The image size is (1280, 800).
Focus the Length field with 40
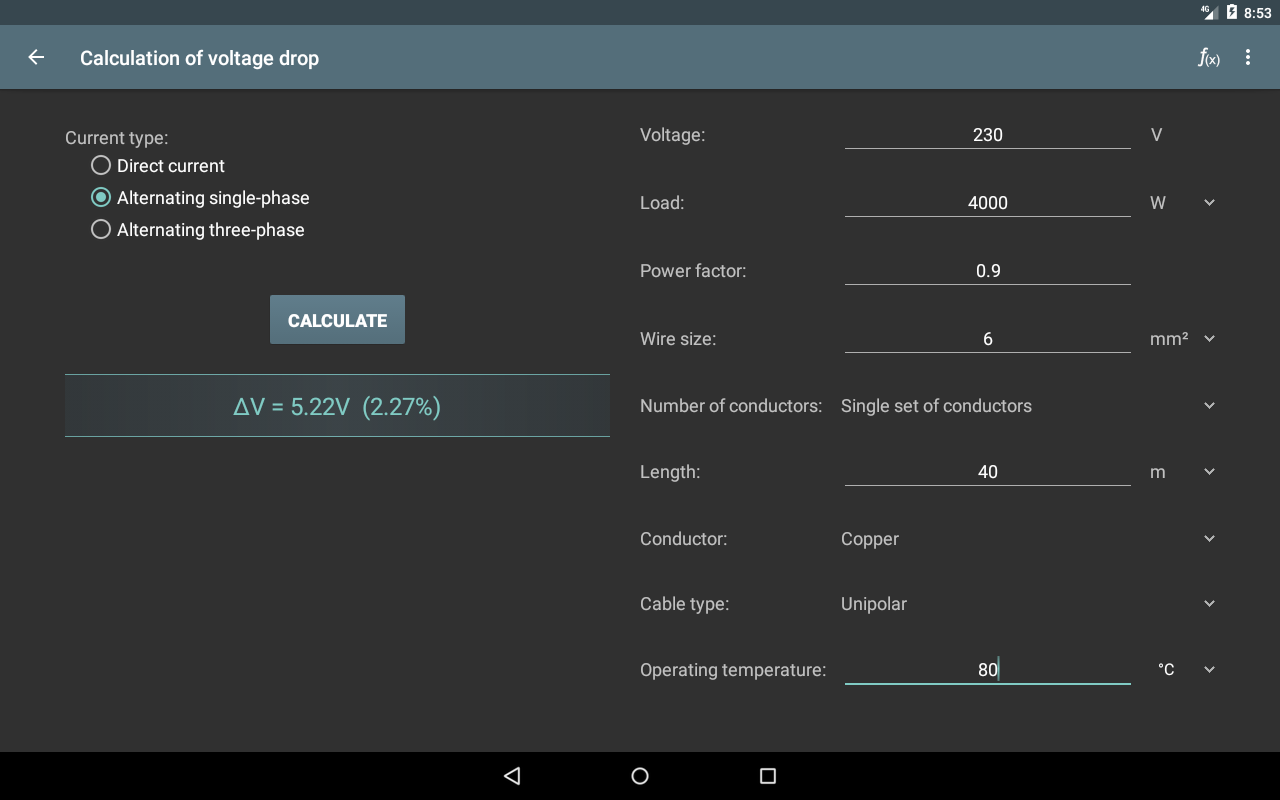click(987, 471)
